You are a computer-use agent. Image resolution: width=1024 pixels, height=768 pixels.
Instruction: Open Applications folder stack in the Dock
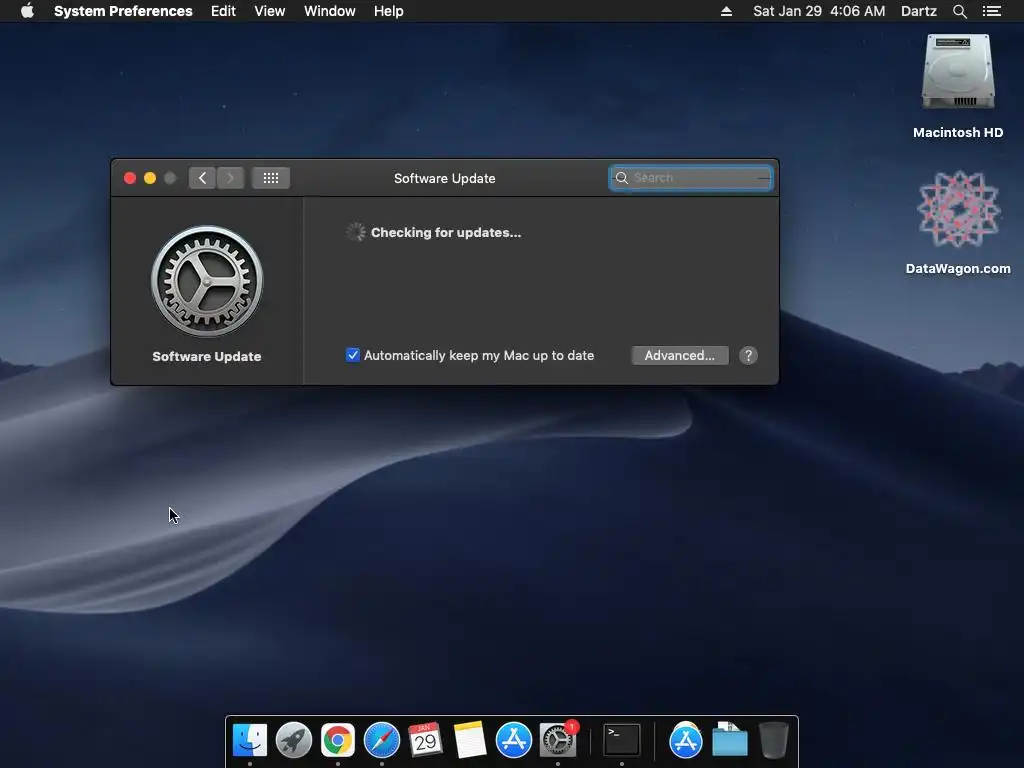coord(686,741)
